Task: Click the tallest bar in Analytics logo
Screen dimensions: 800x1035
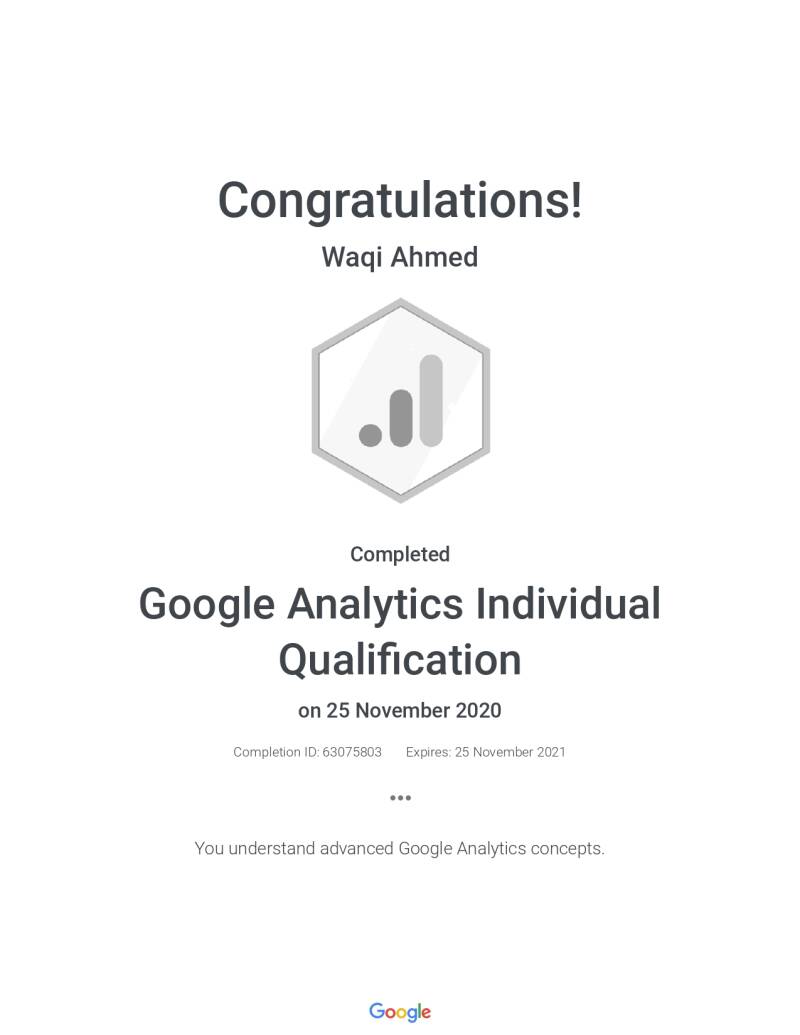Action: (x=430, y=400)
